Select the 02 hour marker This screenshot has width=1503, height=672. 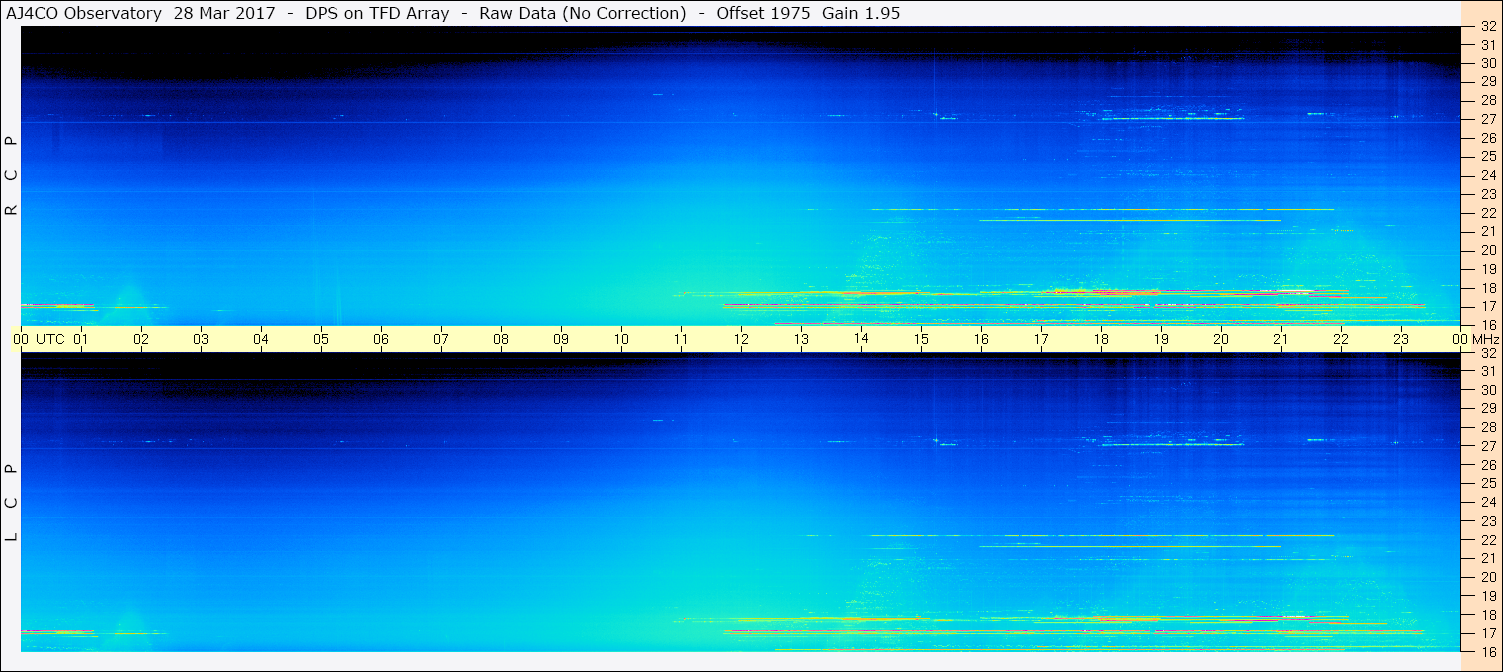click(x=141, y=339)
